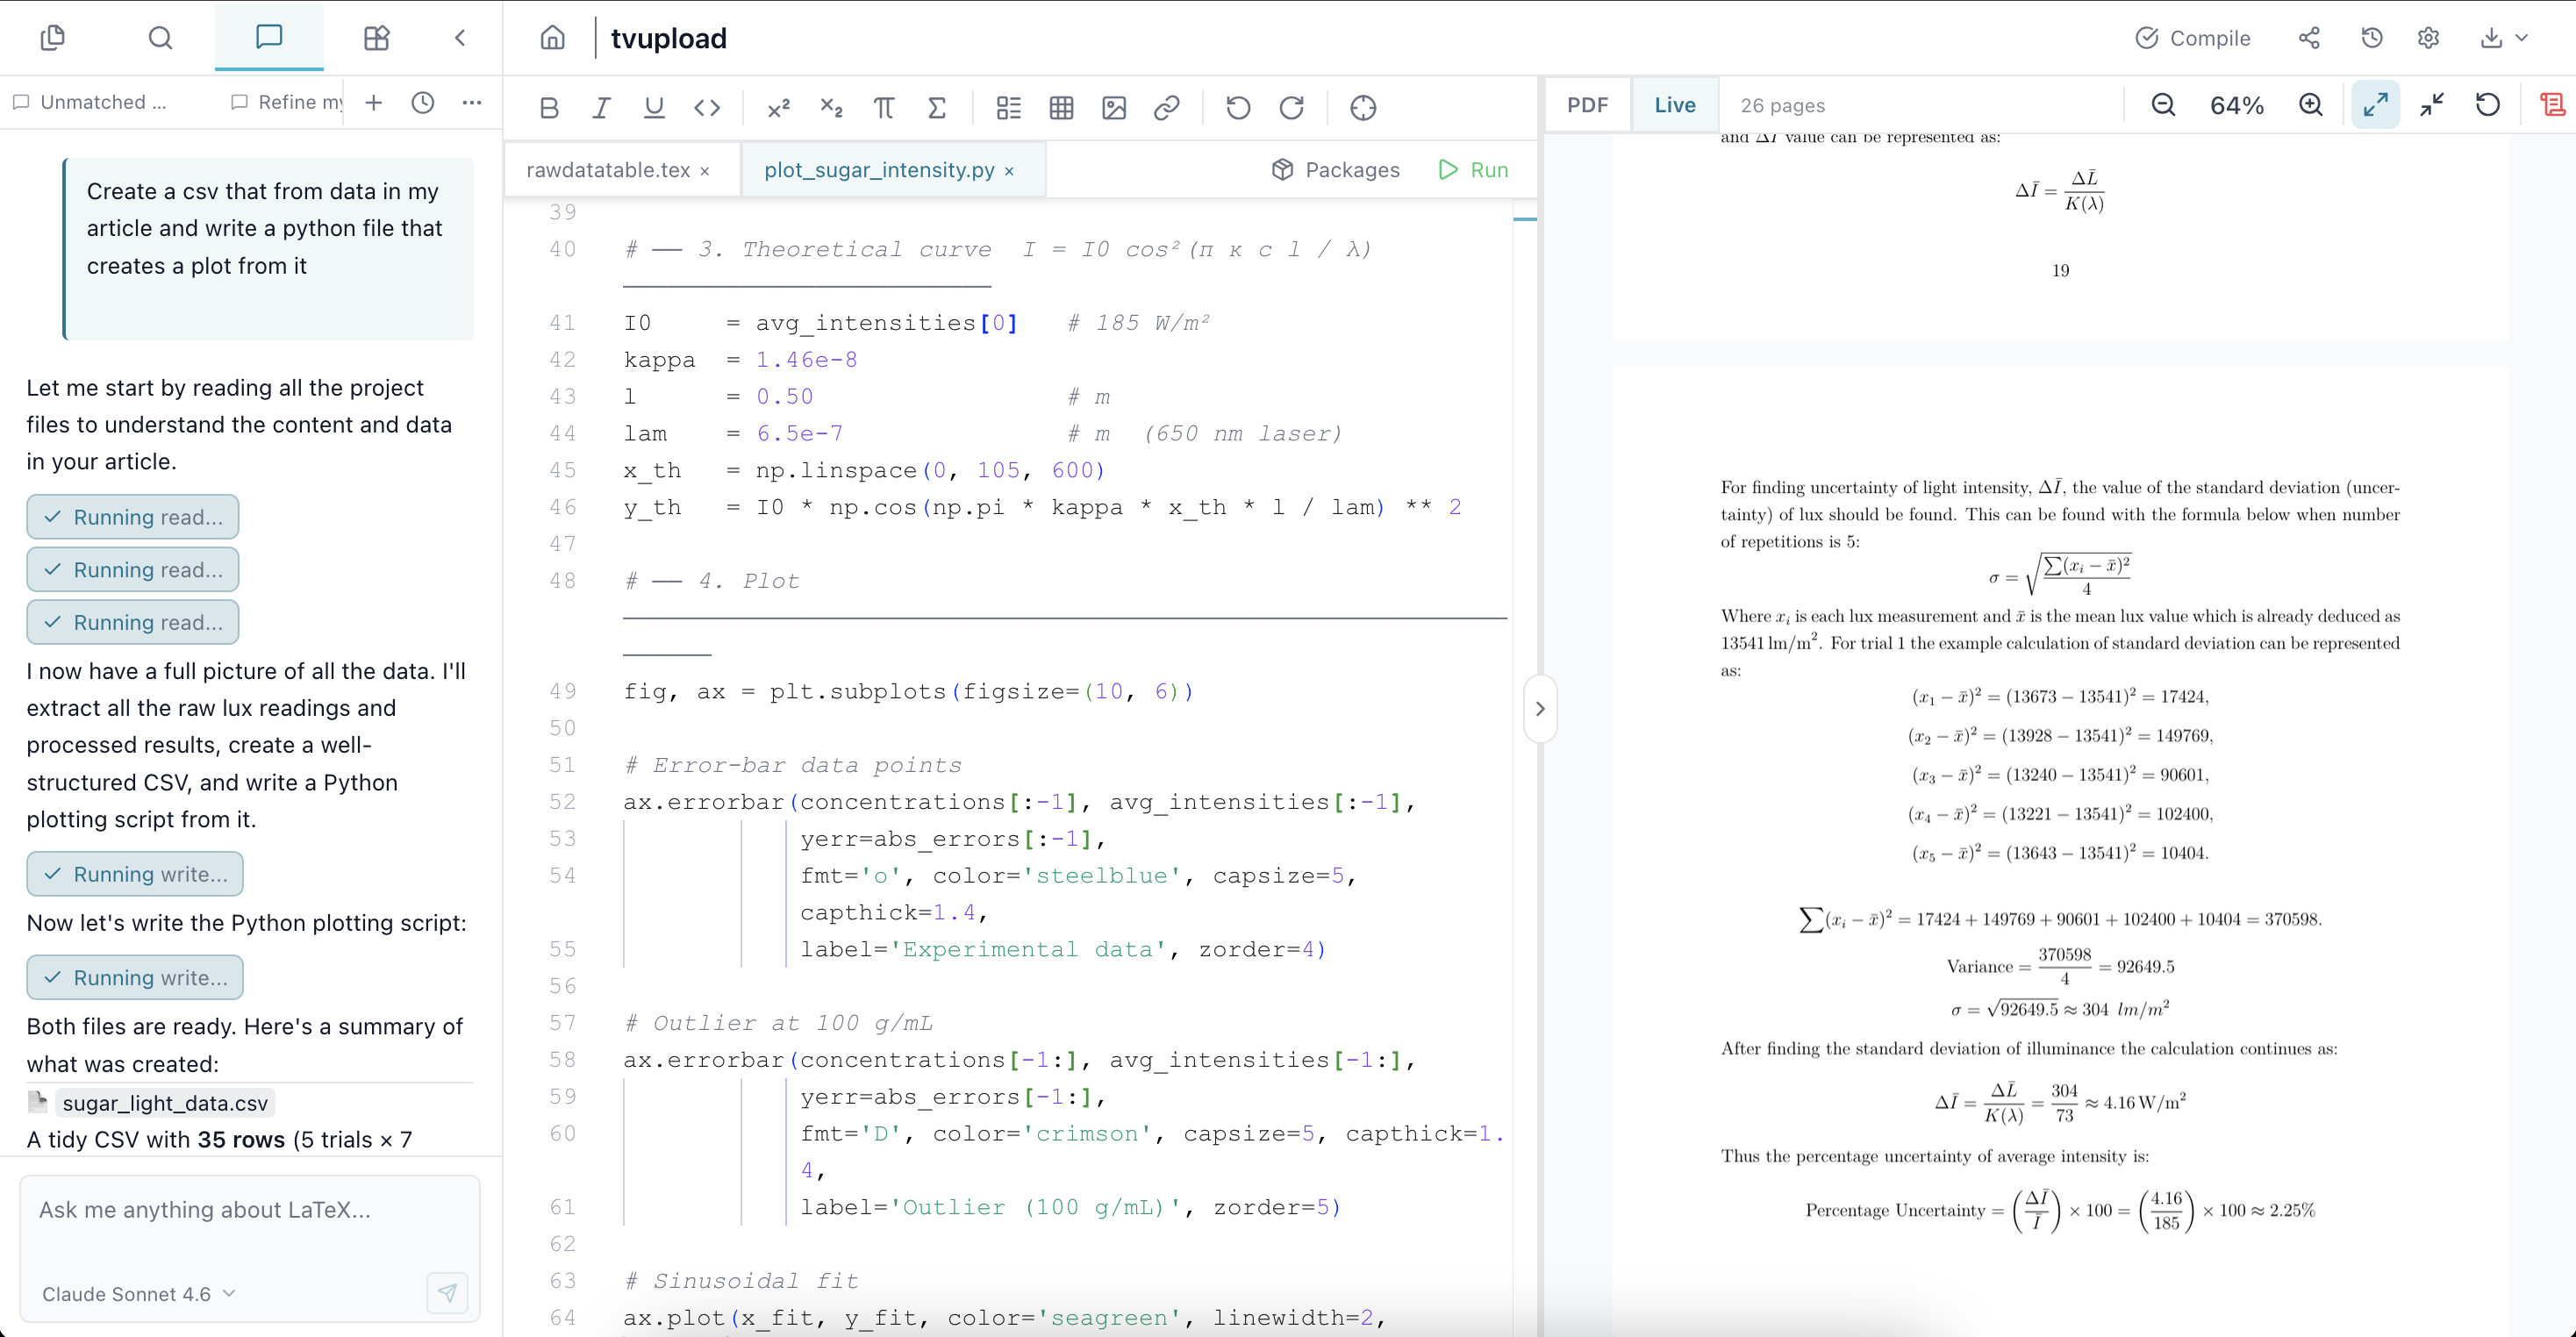Insert an image from toolbar

point(1114,107)
